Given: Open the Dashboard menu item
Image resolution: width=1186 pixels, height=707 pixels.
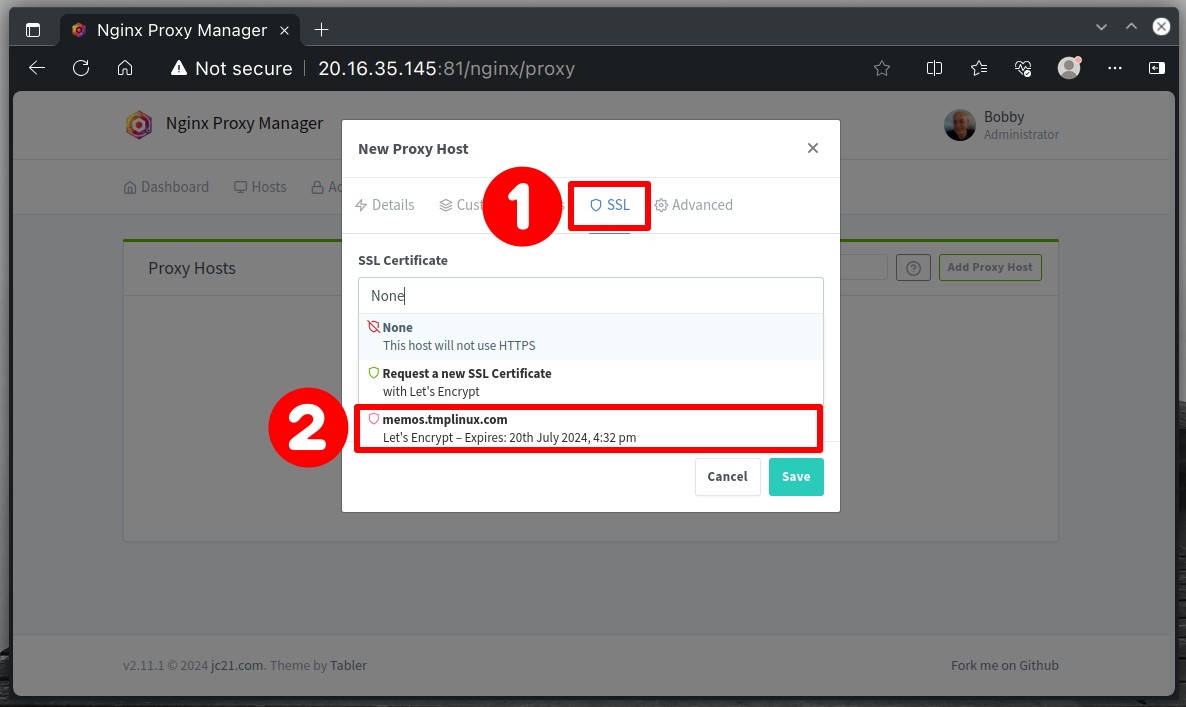Looking at the screenshot, I should point(166,187).
